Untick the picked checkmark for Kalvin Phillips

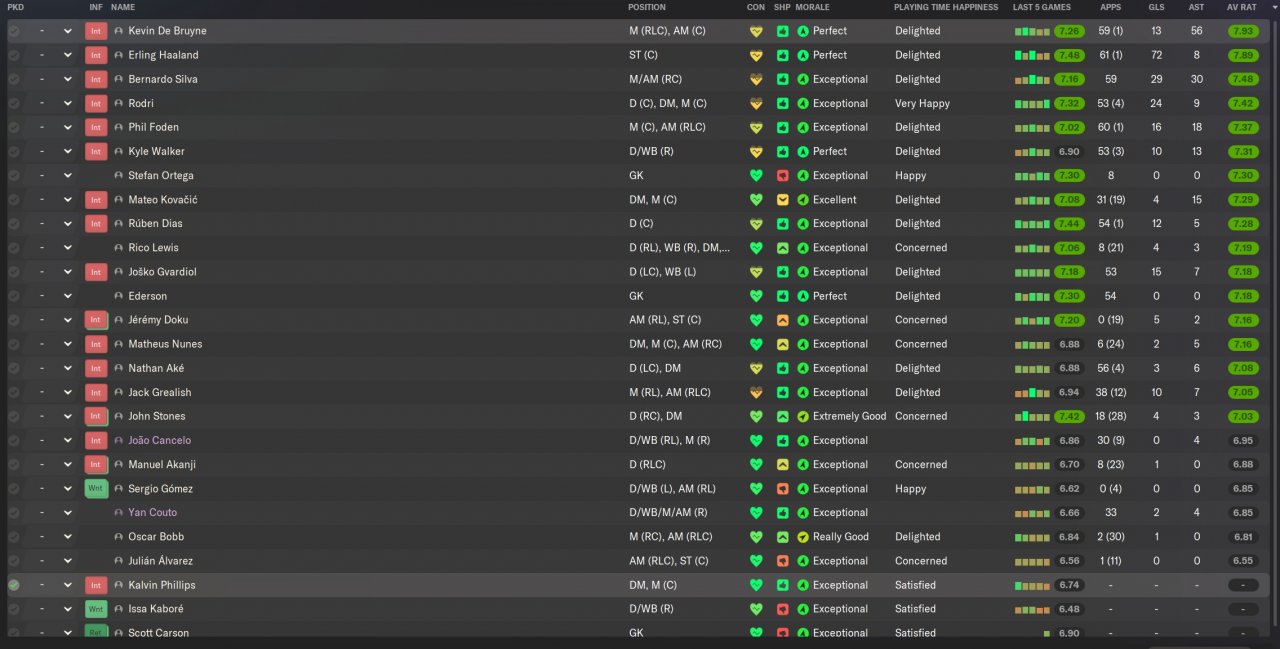14,585
